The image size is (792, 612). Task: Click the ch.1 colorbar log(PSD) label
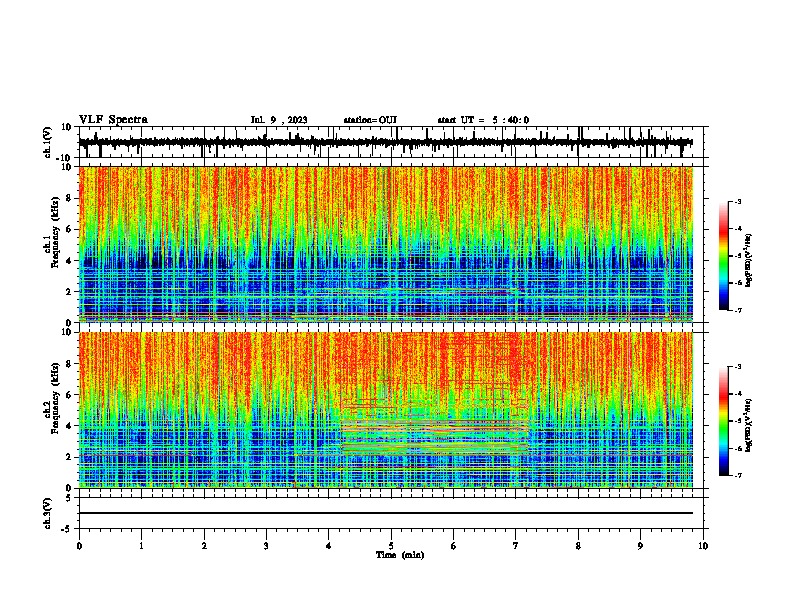(x=748, y=260)
